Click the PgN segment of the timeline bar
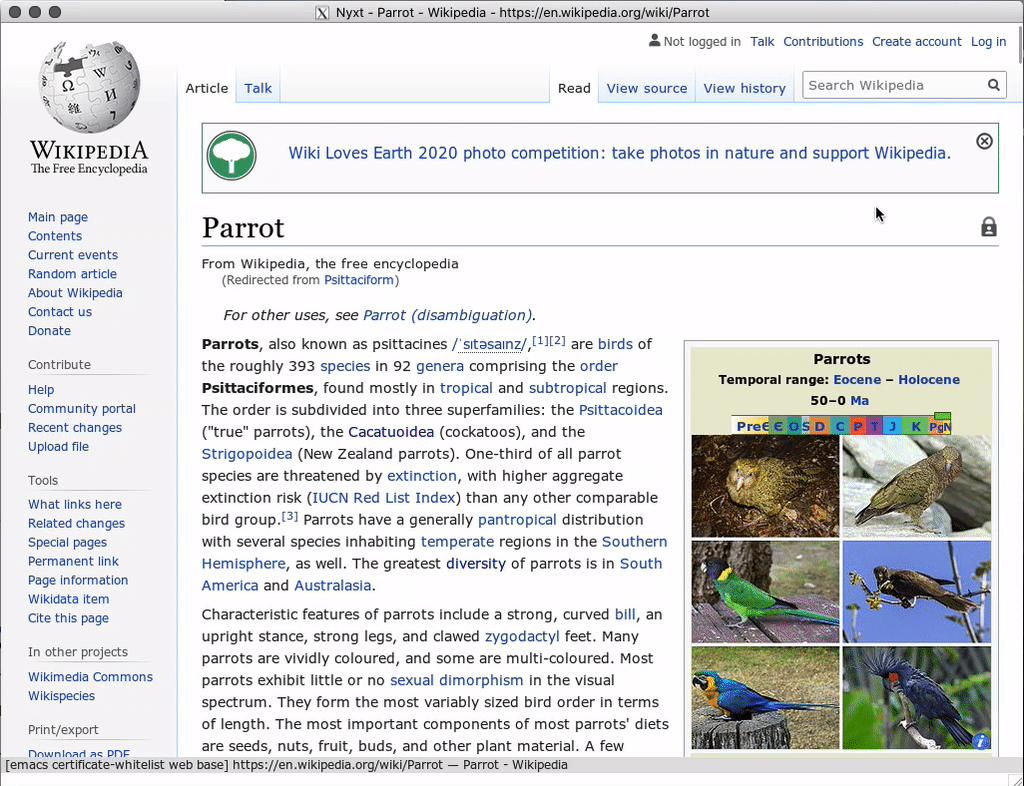The height and width of the screenshot is (786, 1024). (939, 426)
